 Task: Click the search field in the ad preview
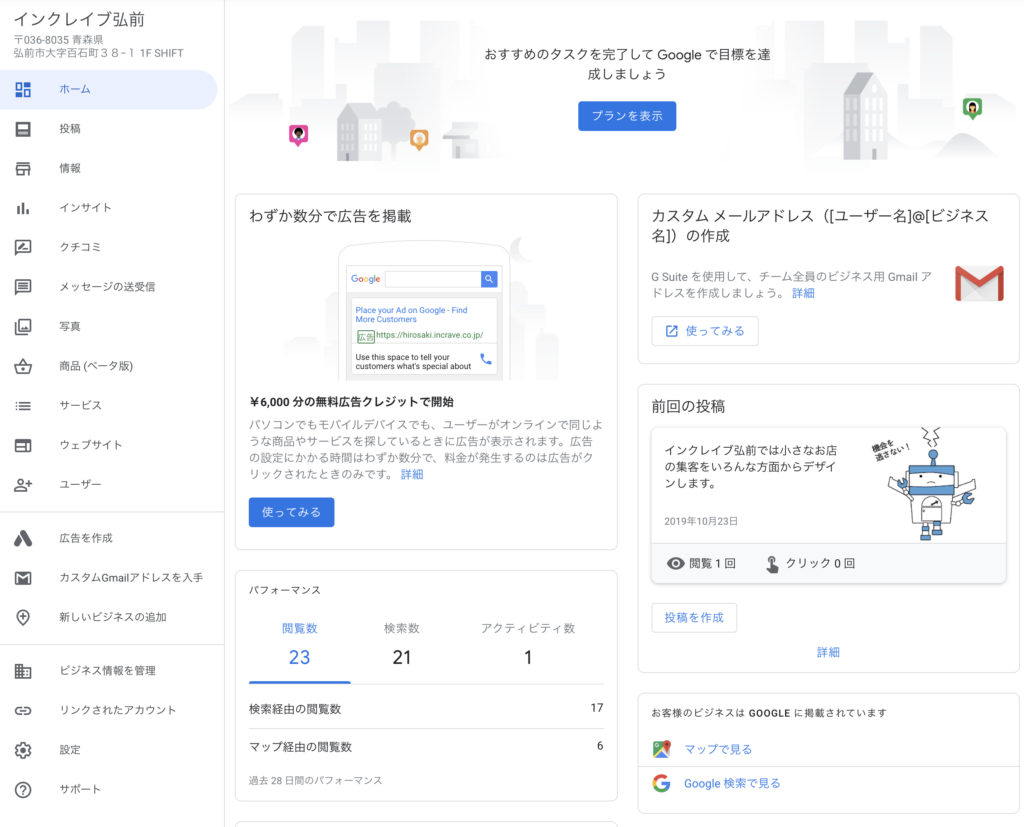[x=433, y=279]
